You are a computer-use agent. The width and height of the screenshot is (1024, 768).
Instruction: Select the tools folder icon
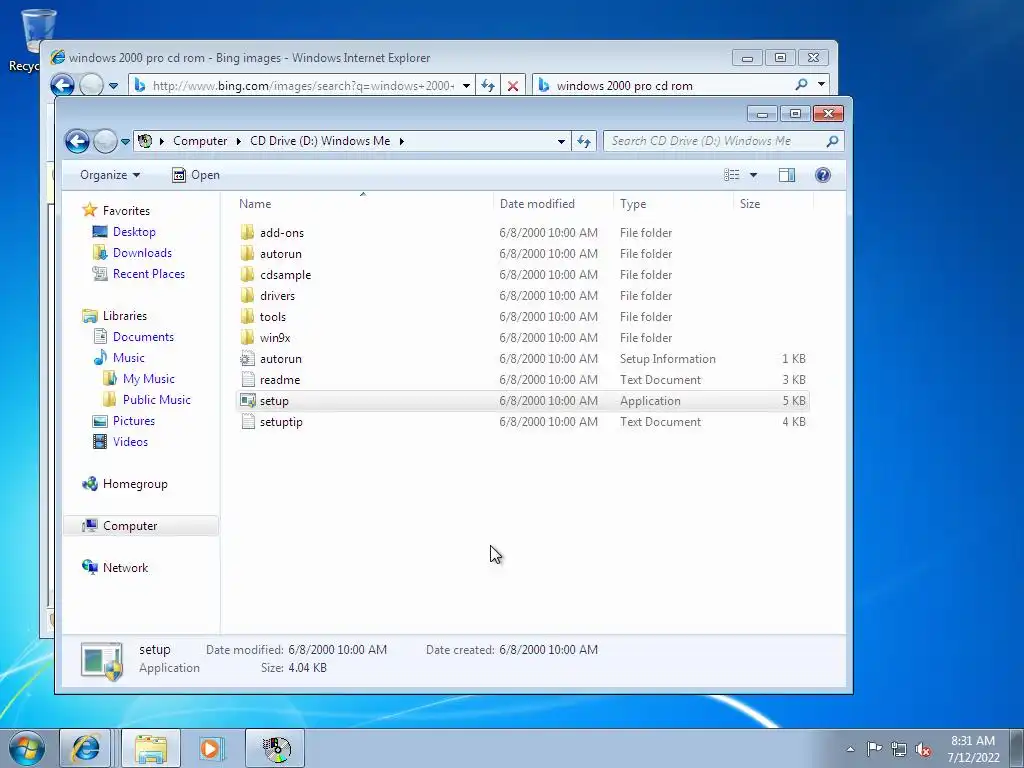[248, 317]
